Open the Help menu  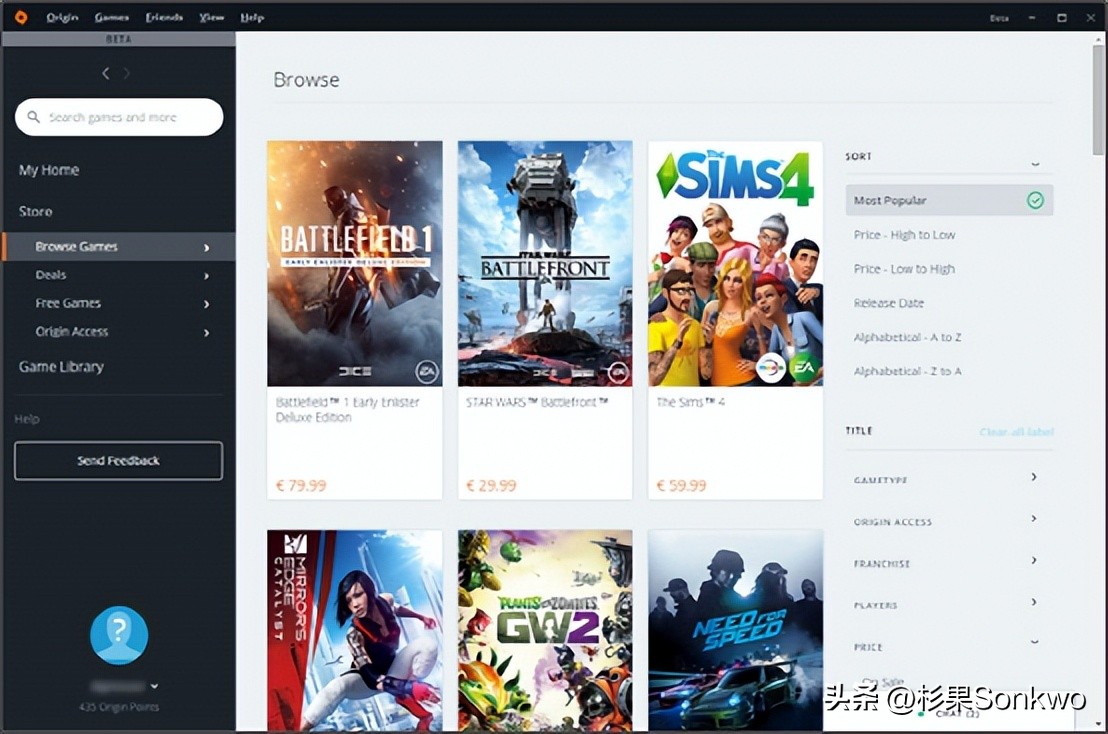(252, 17)
